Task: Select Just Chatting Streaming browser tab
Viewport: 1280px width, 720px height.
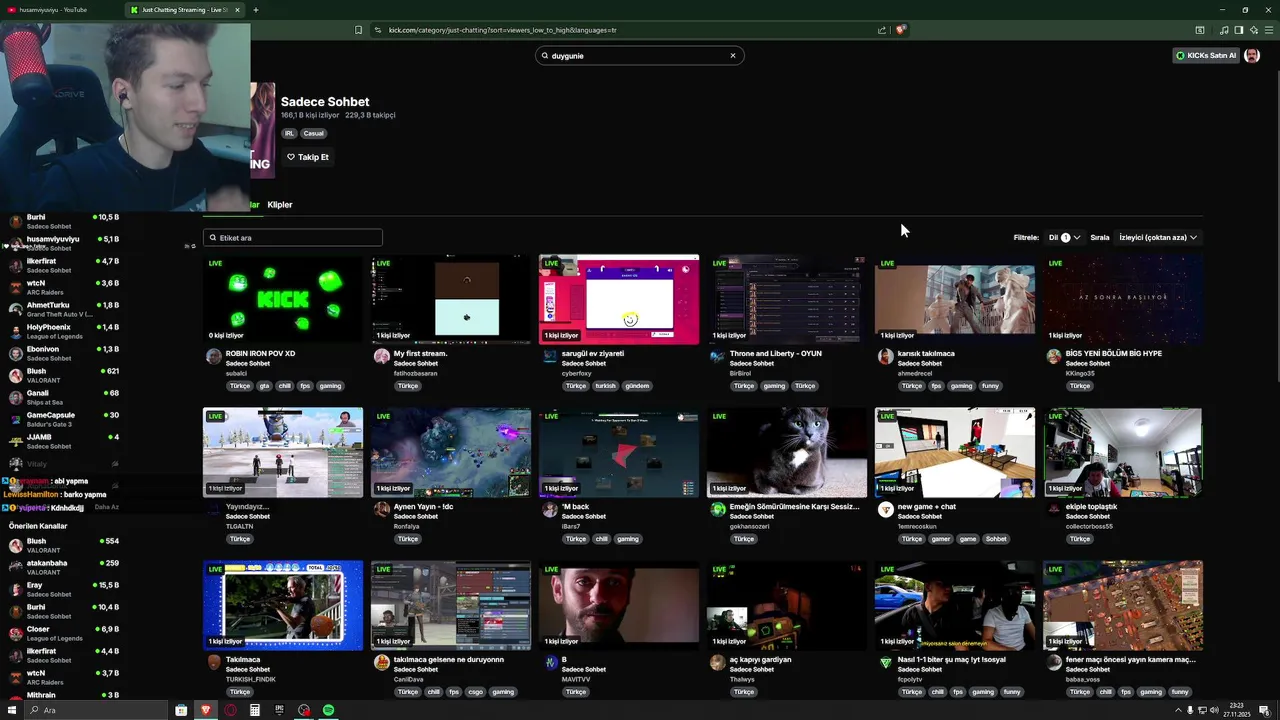Action: (185, 10)
